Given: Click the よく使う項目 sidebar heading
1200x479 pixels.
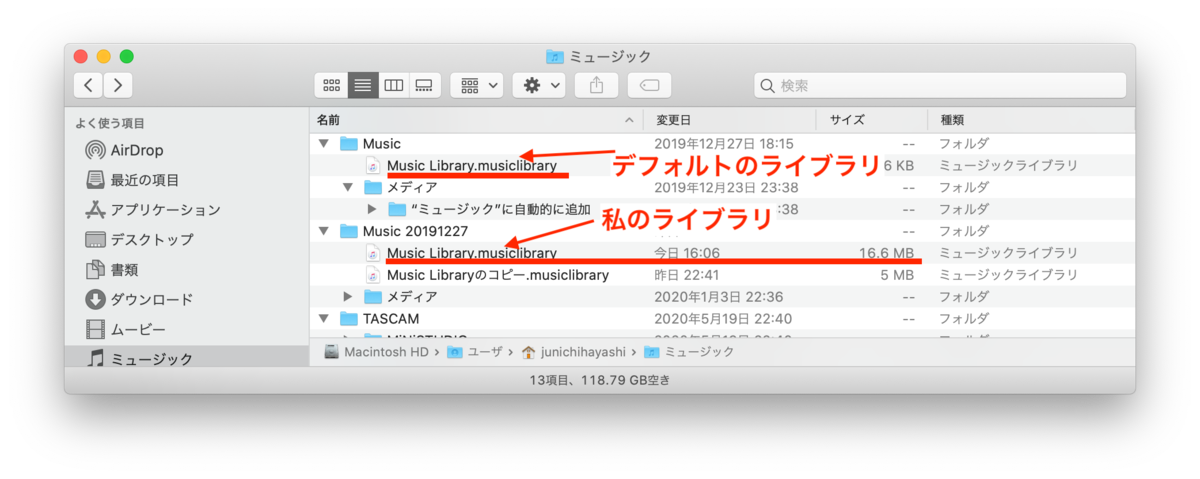Looking at the screenshot, I should [x=110, y=123].
